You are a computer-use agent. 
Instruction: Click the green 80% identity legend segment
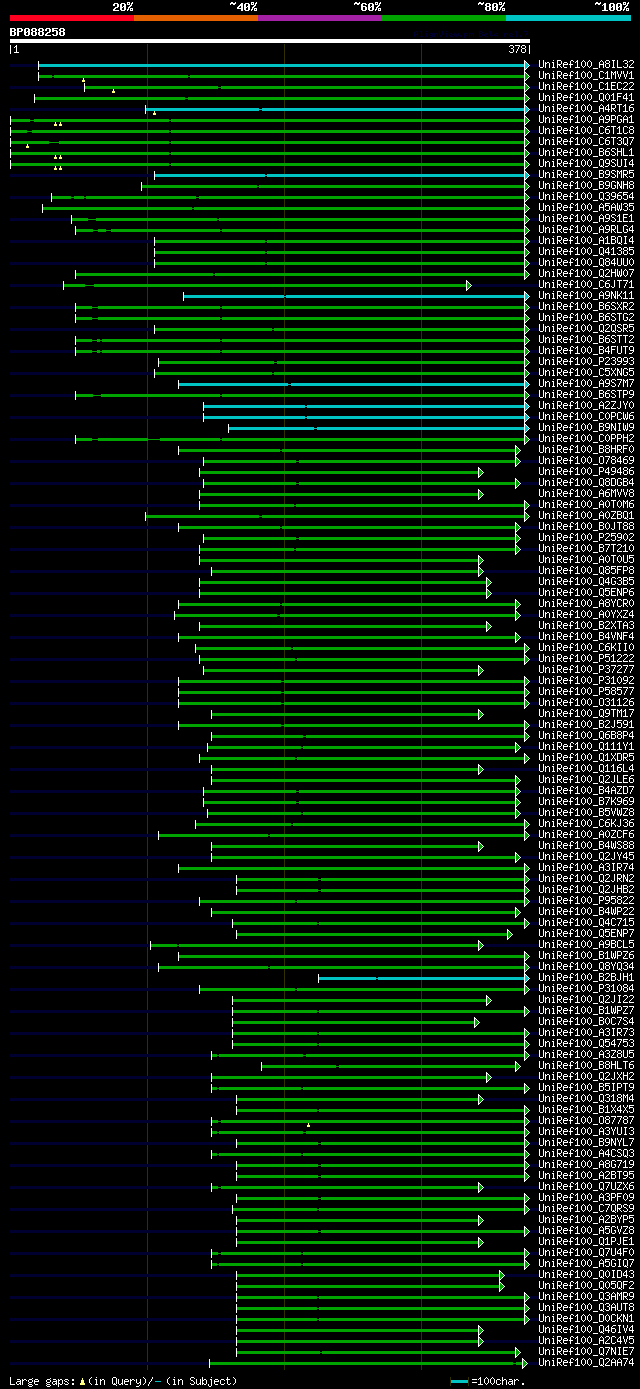444,18
